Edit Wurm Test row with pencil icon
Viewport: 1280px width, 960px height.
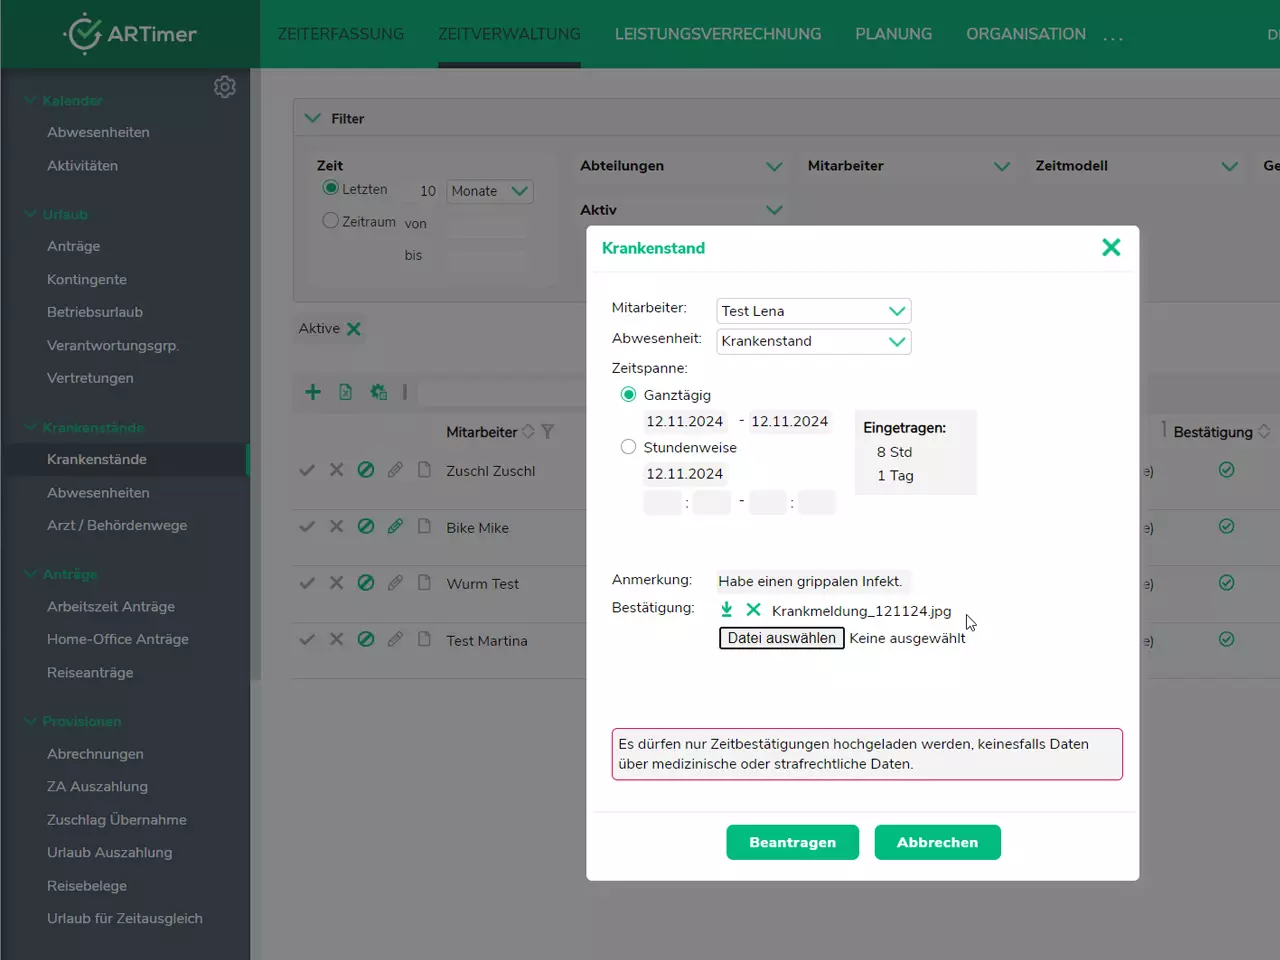pos(395,583)
